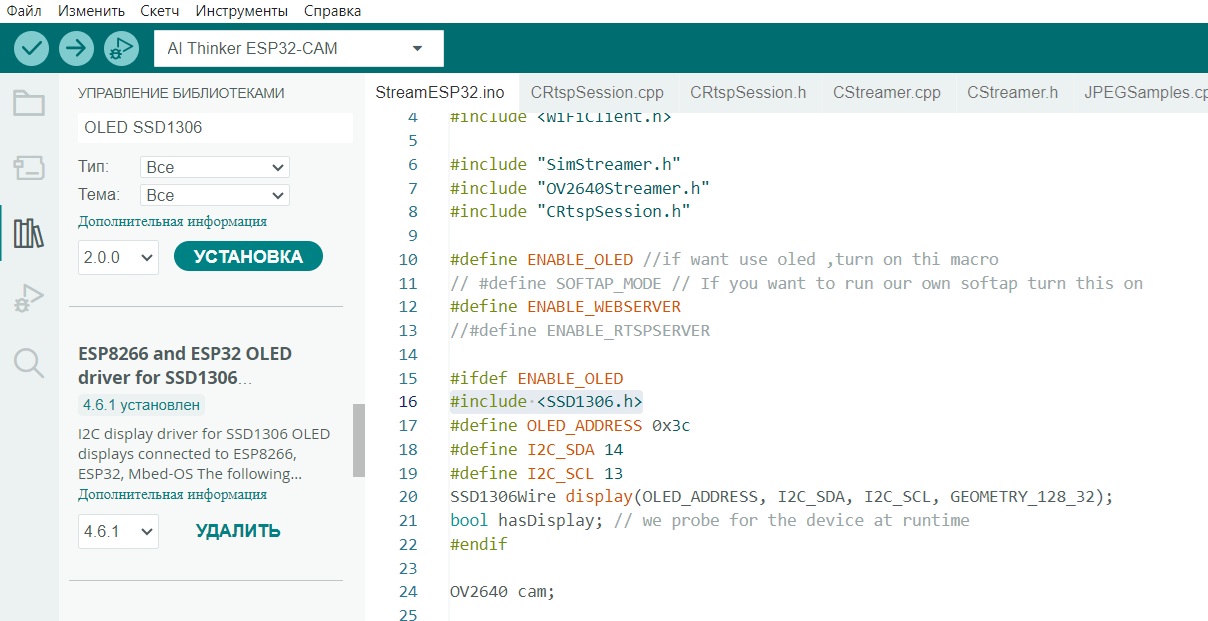This screenshot has width=1208, height=621.
Task: Open the Search magnifier sidebar icon
Action: 29,363
